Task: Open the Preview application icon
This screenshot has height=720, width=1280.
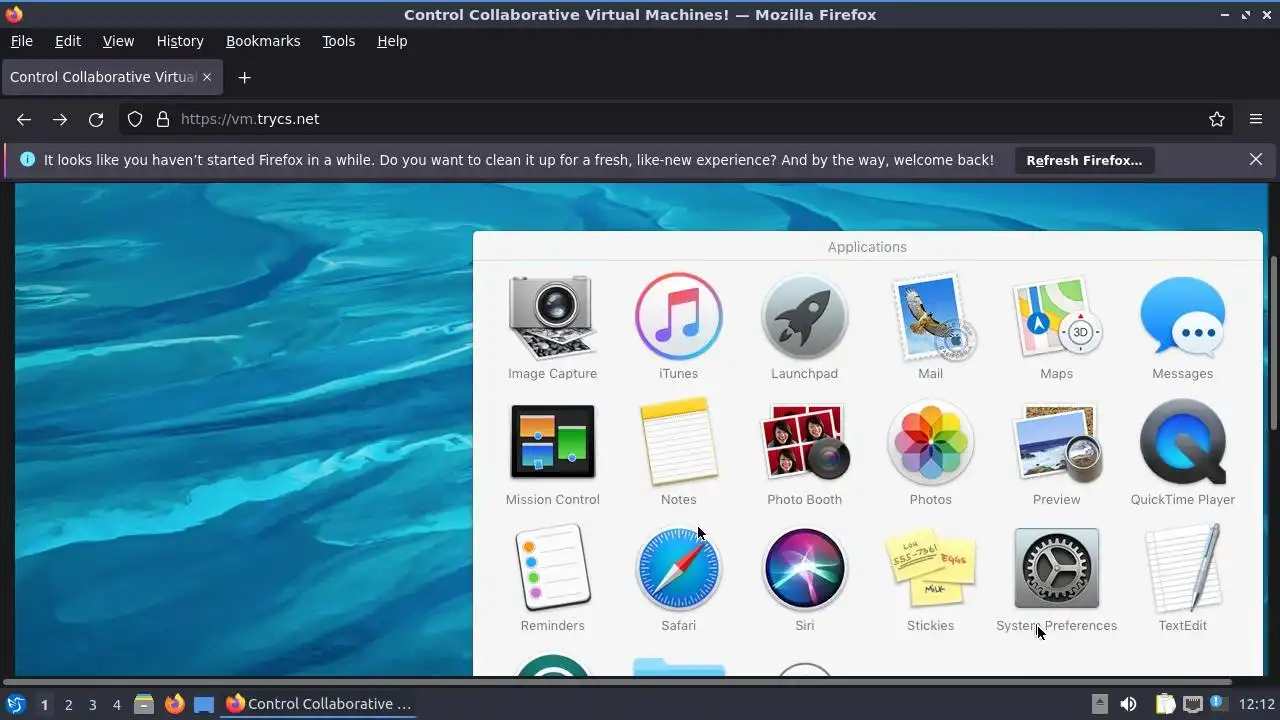Action: [x=1056, y=442]
